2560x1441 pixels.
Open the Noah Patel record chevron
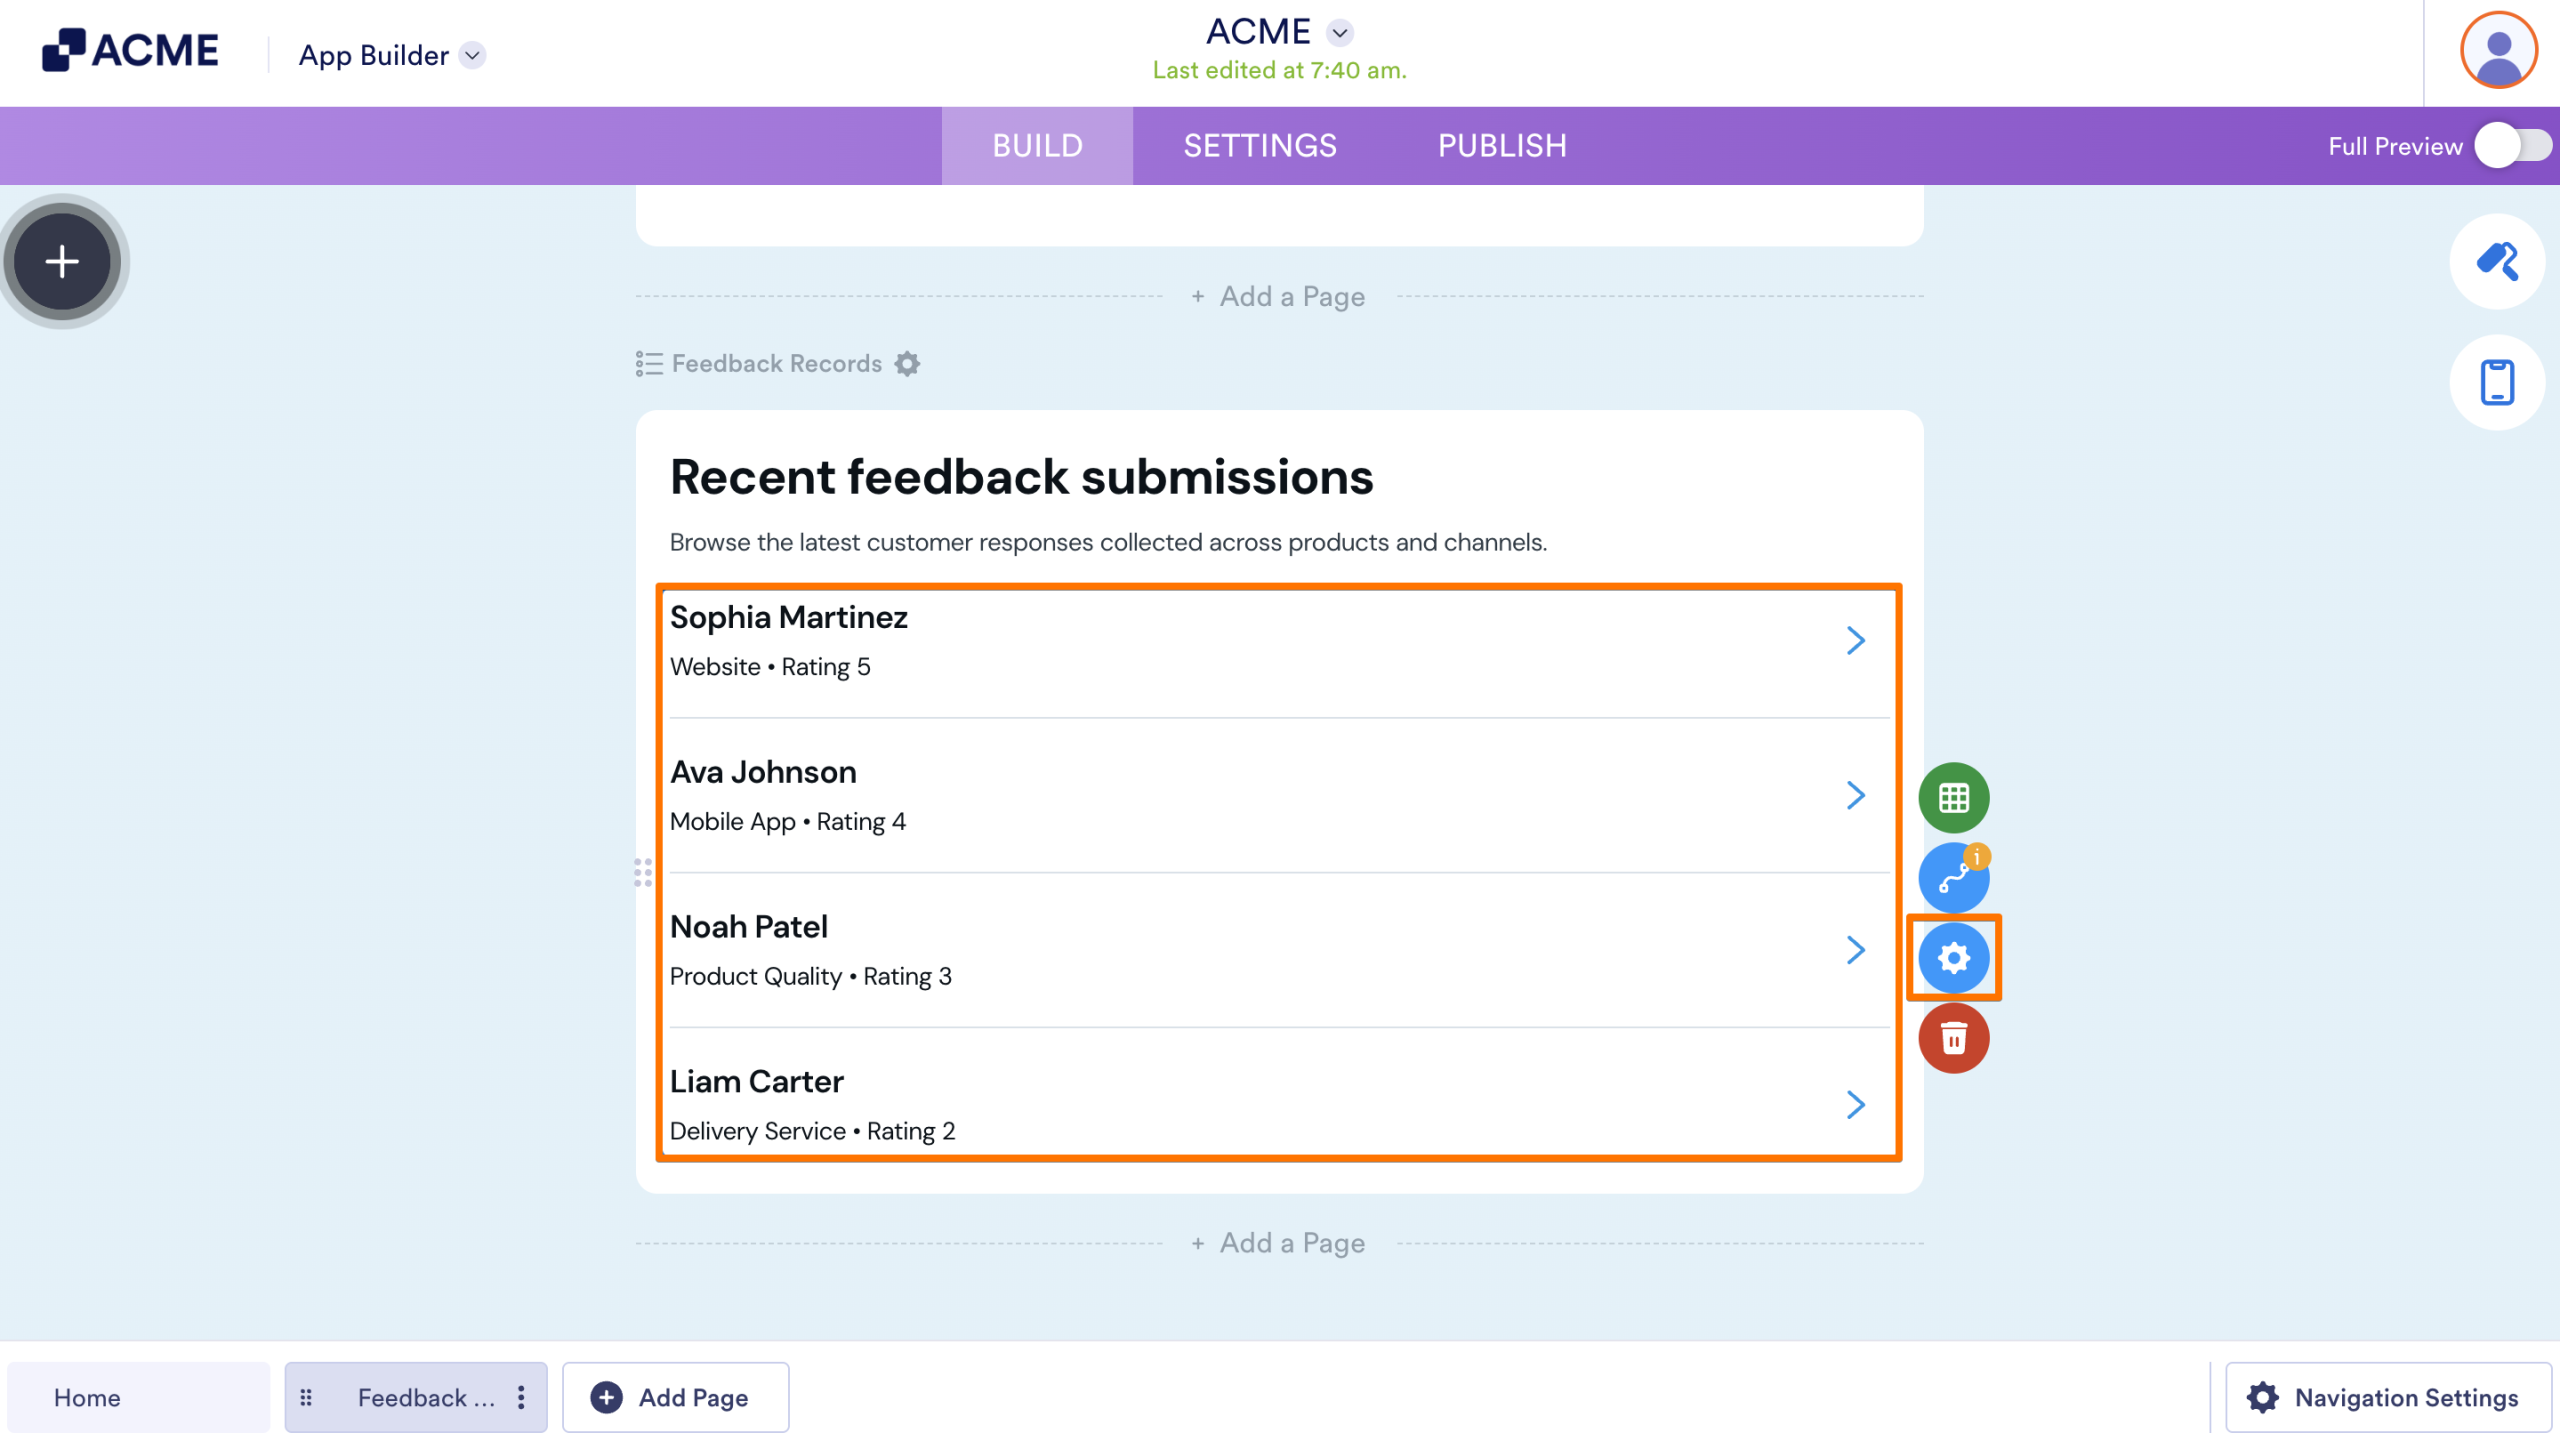click(x=1855, y=950)
